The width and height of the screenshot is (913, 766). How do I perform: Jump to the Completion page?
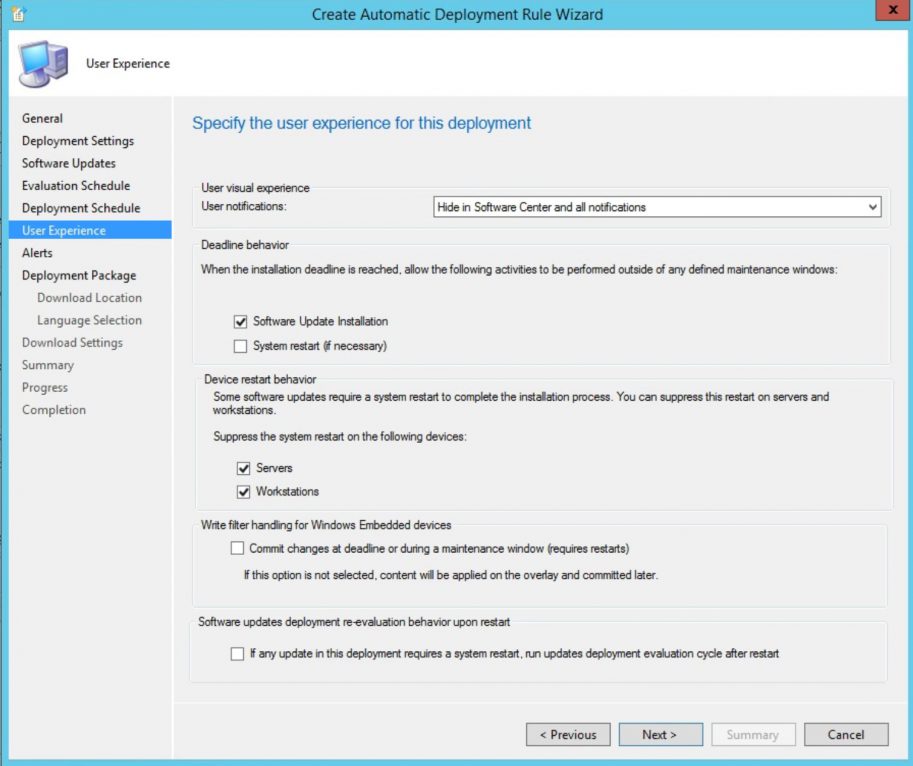tap(53, 409)
